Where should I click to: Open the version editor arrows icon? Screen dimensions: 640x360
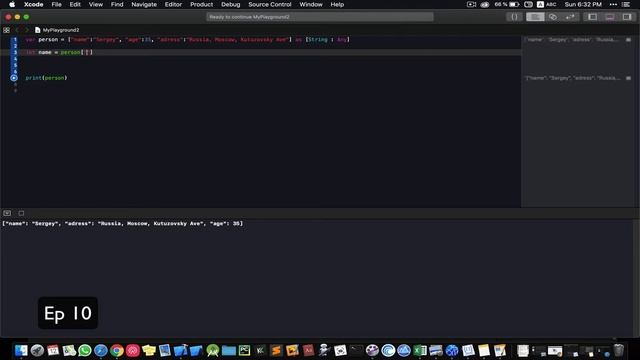point(570,17)
